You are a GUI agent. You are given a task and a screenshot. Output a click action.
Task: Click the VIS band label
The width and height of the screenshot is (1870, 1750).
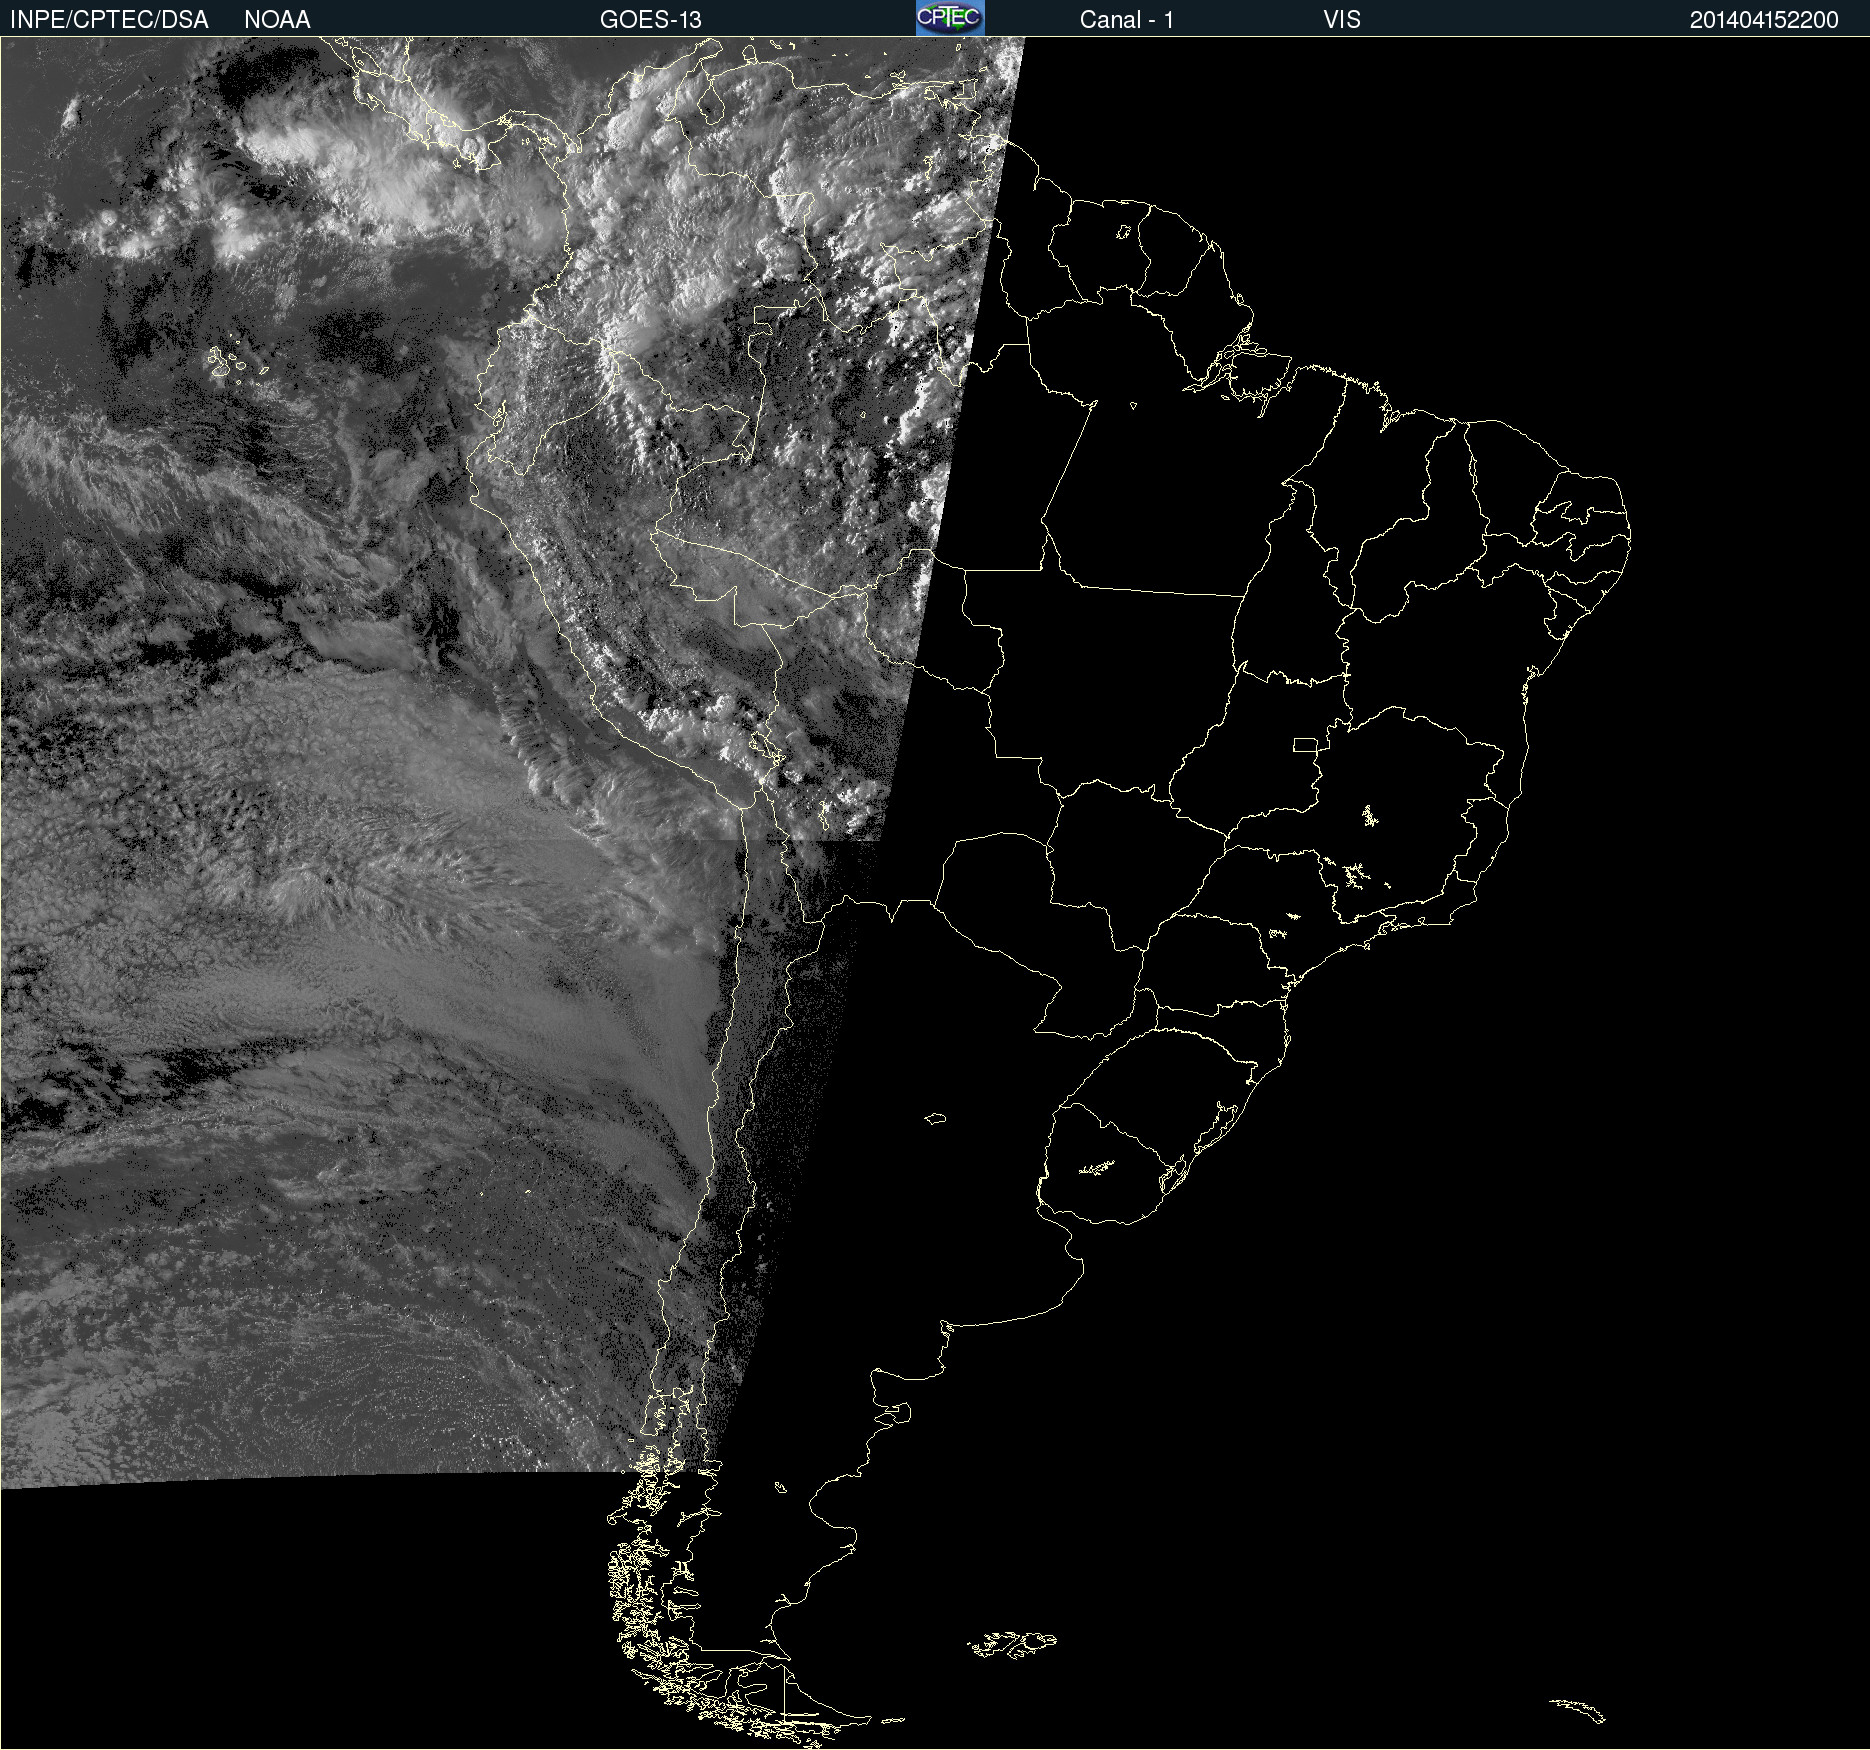1341,20
